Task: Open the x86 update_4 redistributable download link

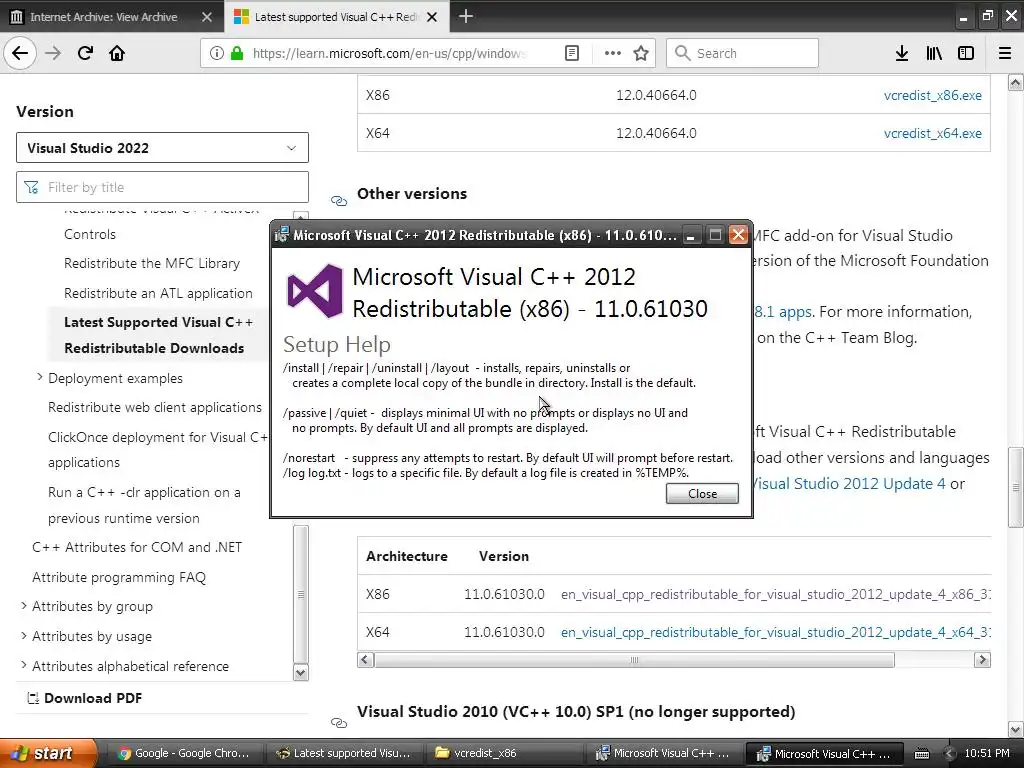Action: point(776,594)
